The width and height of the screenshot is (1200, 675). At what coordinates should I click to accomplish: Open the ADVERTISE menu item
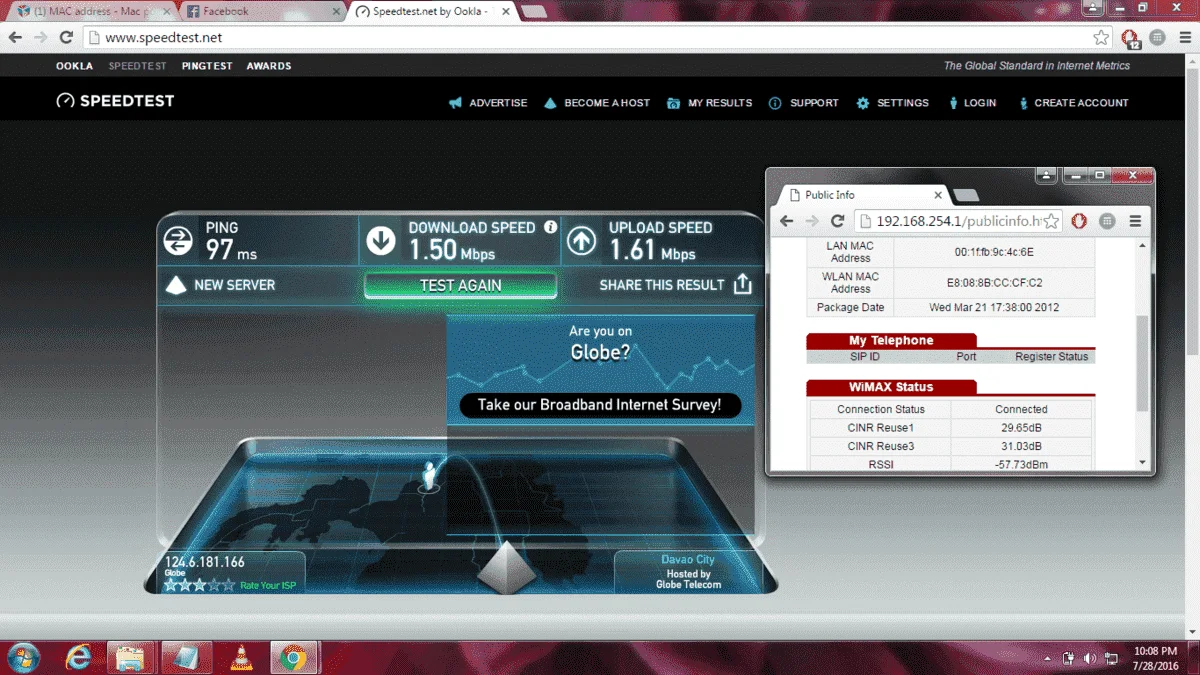[488, 103]
